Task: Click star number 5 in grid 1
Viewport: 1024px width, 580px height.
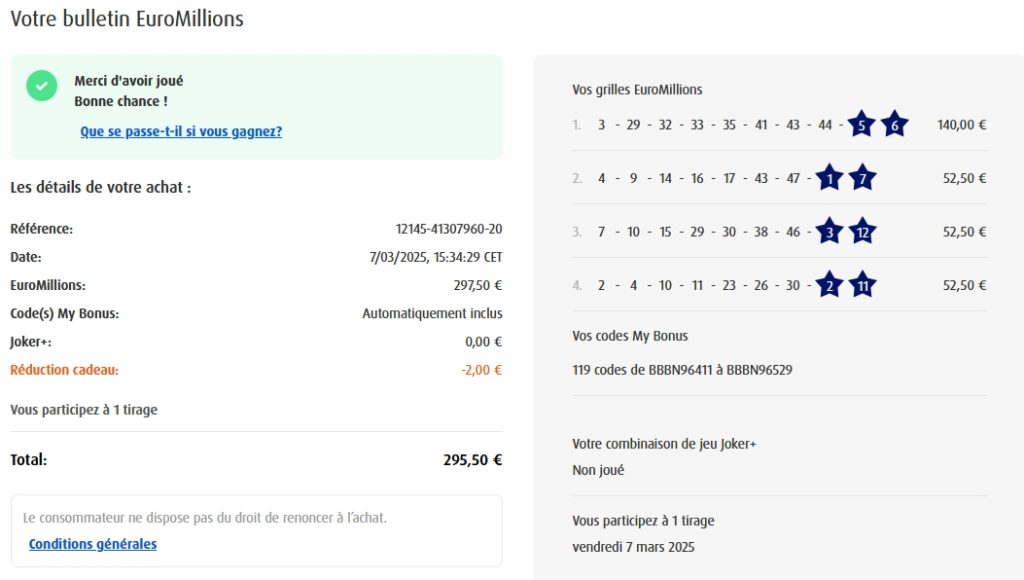Action: pos(860,125)
